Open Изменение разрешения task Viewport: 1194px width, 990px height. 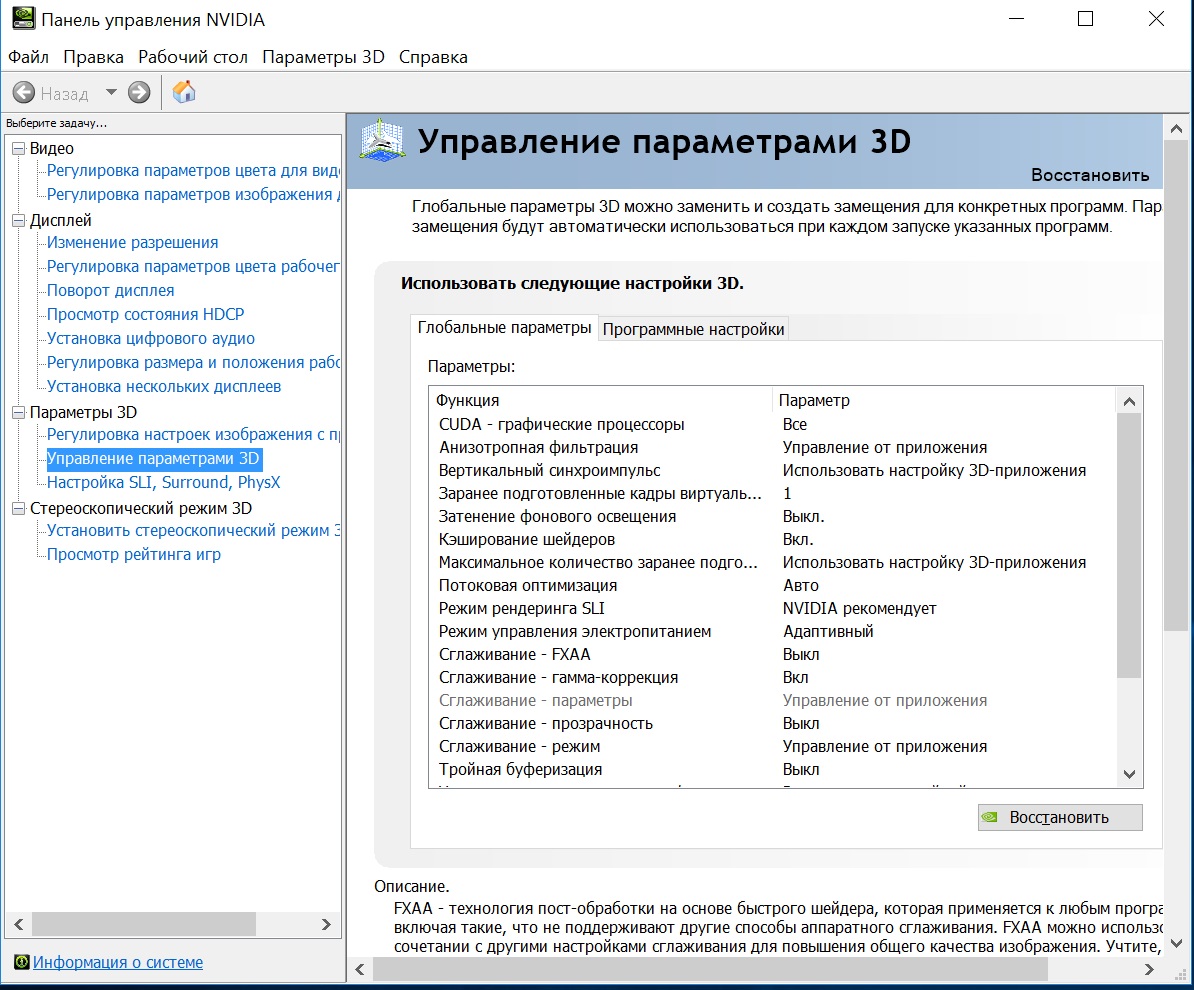[132, 243]
